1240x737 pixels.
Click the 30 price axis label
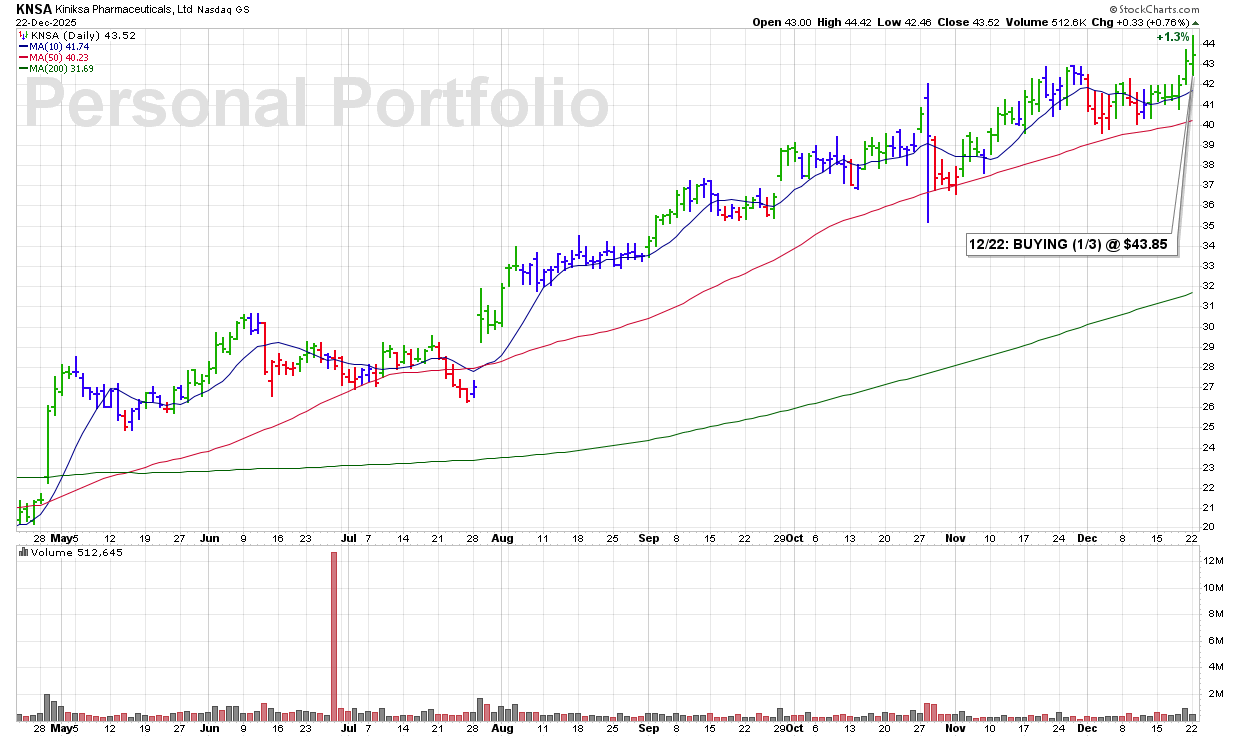pos(1209,326)
